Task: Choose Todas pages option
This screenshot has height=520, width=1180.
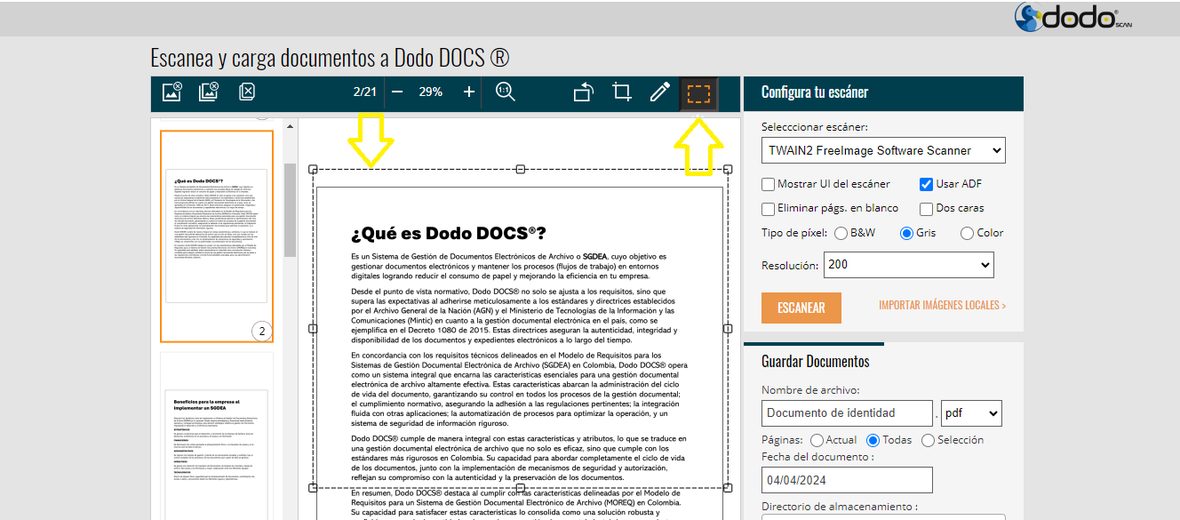Action: 873,440
